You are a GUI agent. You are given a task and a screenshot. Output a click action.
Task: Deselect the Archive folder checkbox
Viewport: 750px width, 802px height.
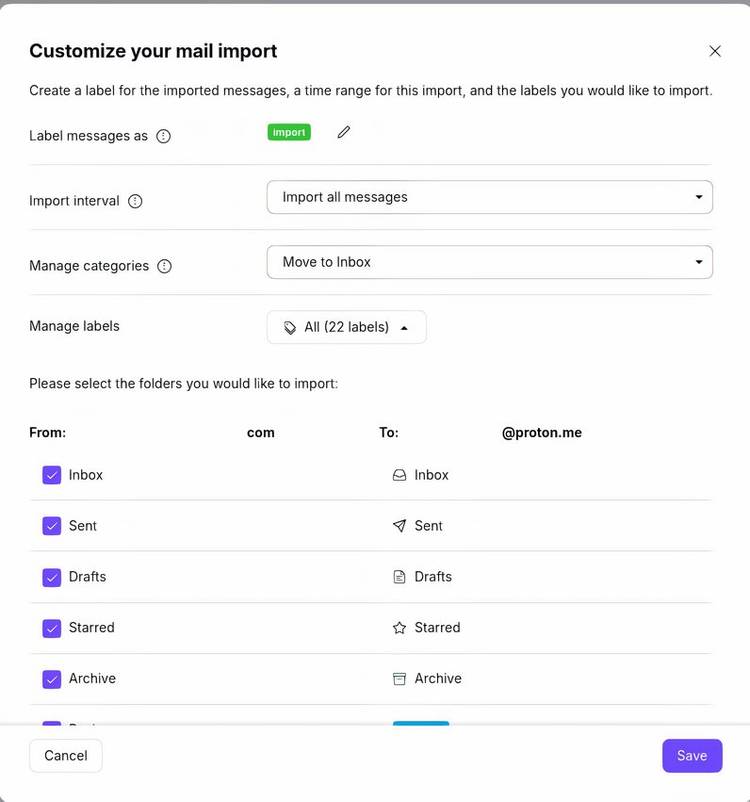pos(52,679)
